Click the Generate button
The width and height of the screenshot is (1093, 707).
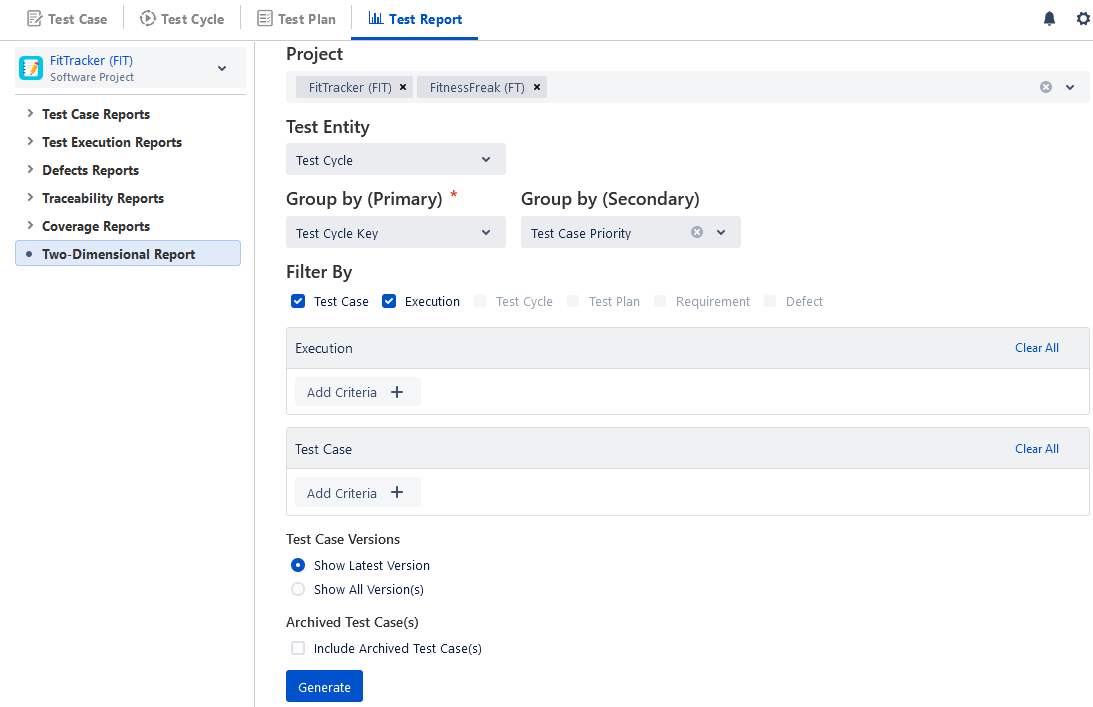click(x=324, y=687)
